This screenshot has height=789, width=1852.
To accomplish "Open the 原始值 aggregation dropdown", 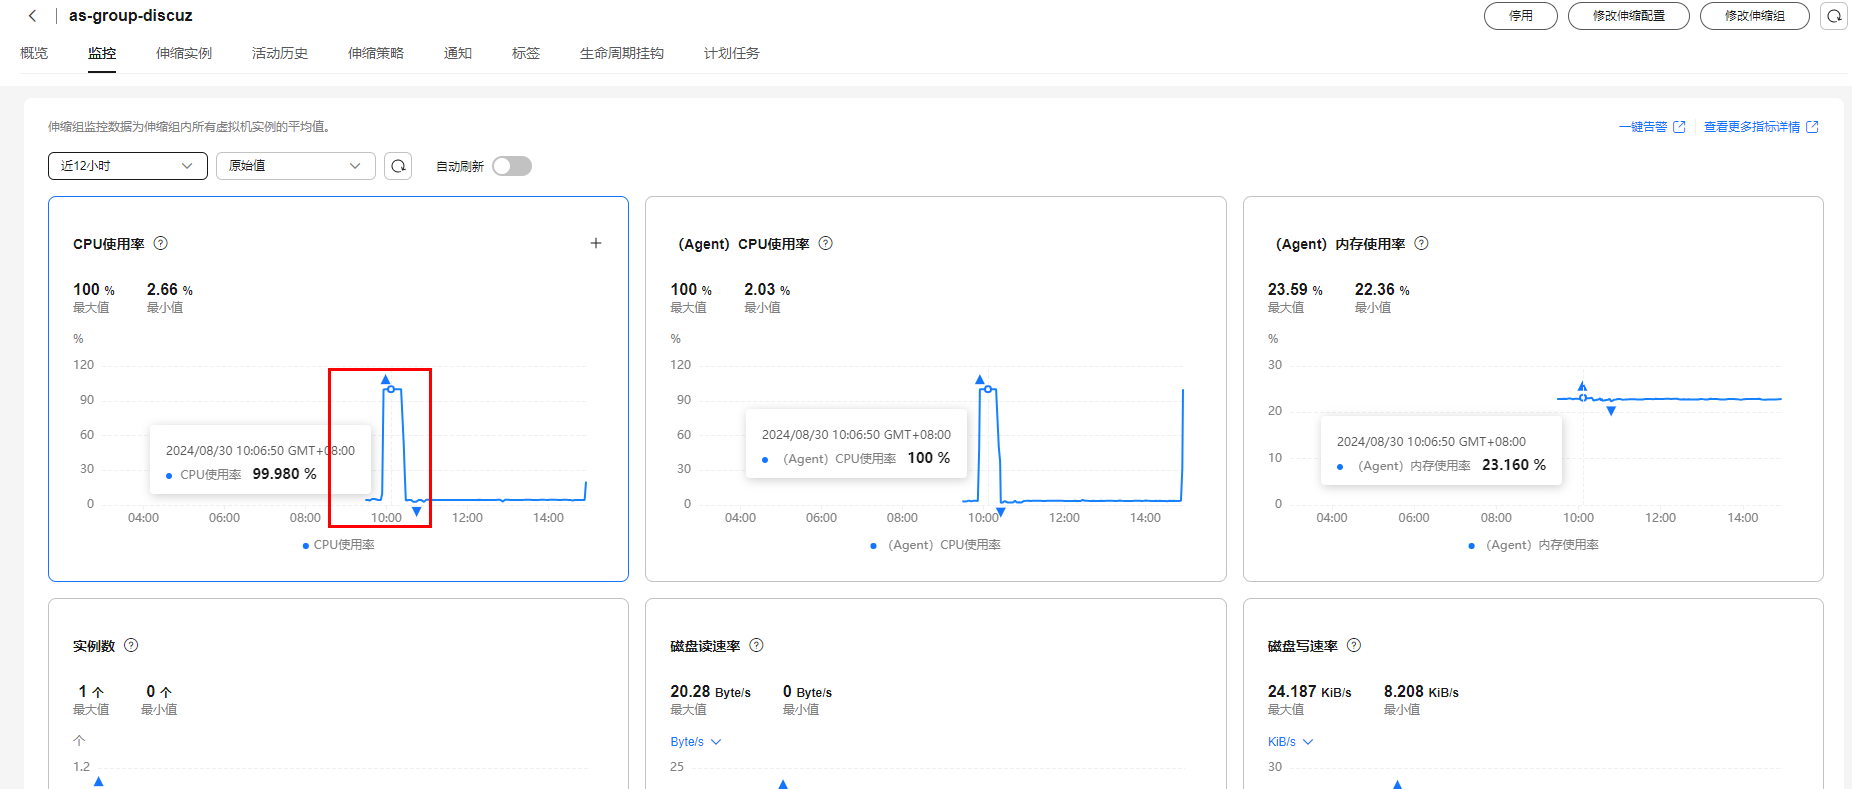I will coord(296,166).
